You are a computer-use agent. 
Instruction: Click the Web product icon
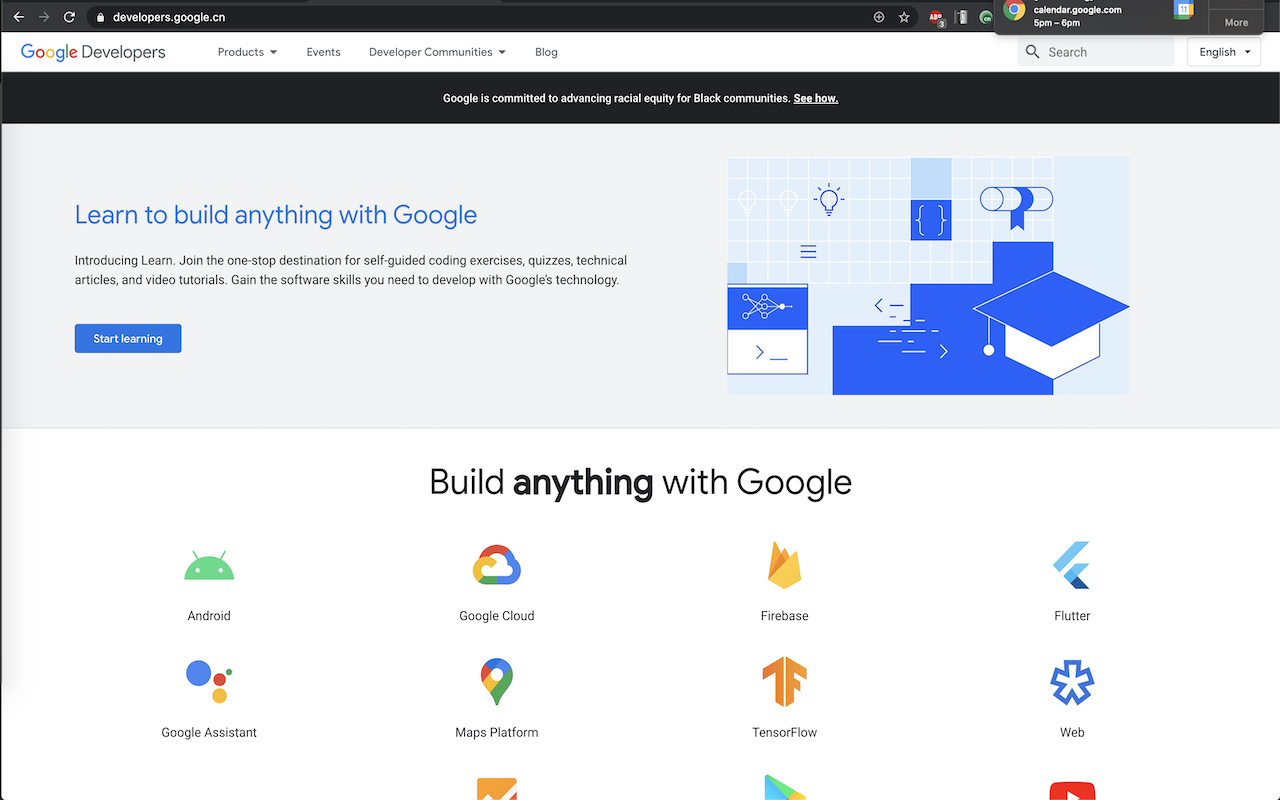pos(1072,681)
